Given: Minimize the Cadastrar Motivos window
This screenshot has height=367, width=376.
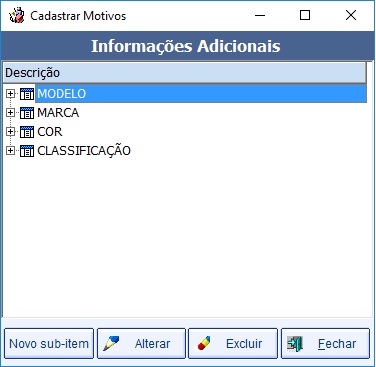Looking at the screenshot, I should pos(260,15).
